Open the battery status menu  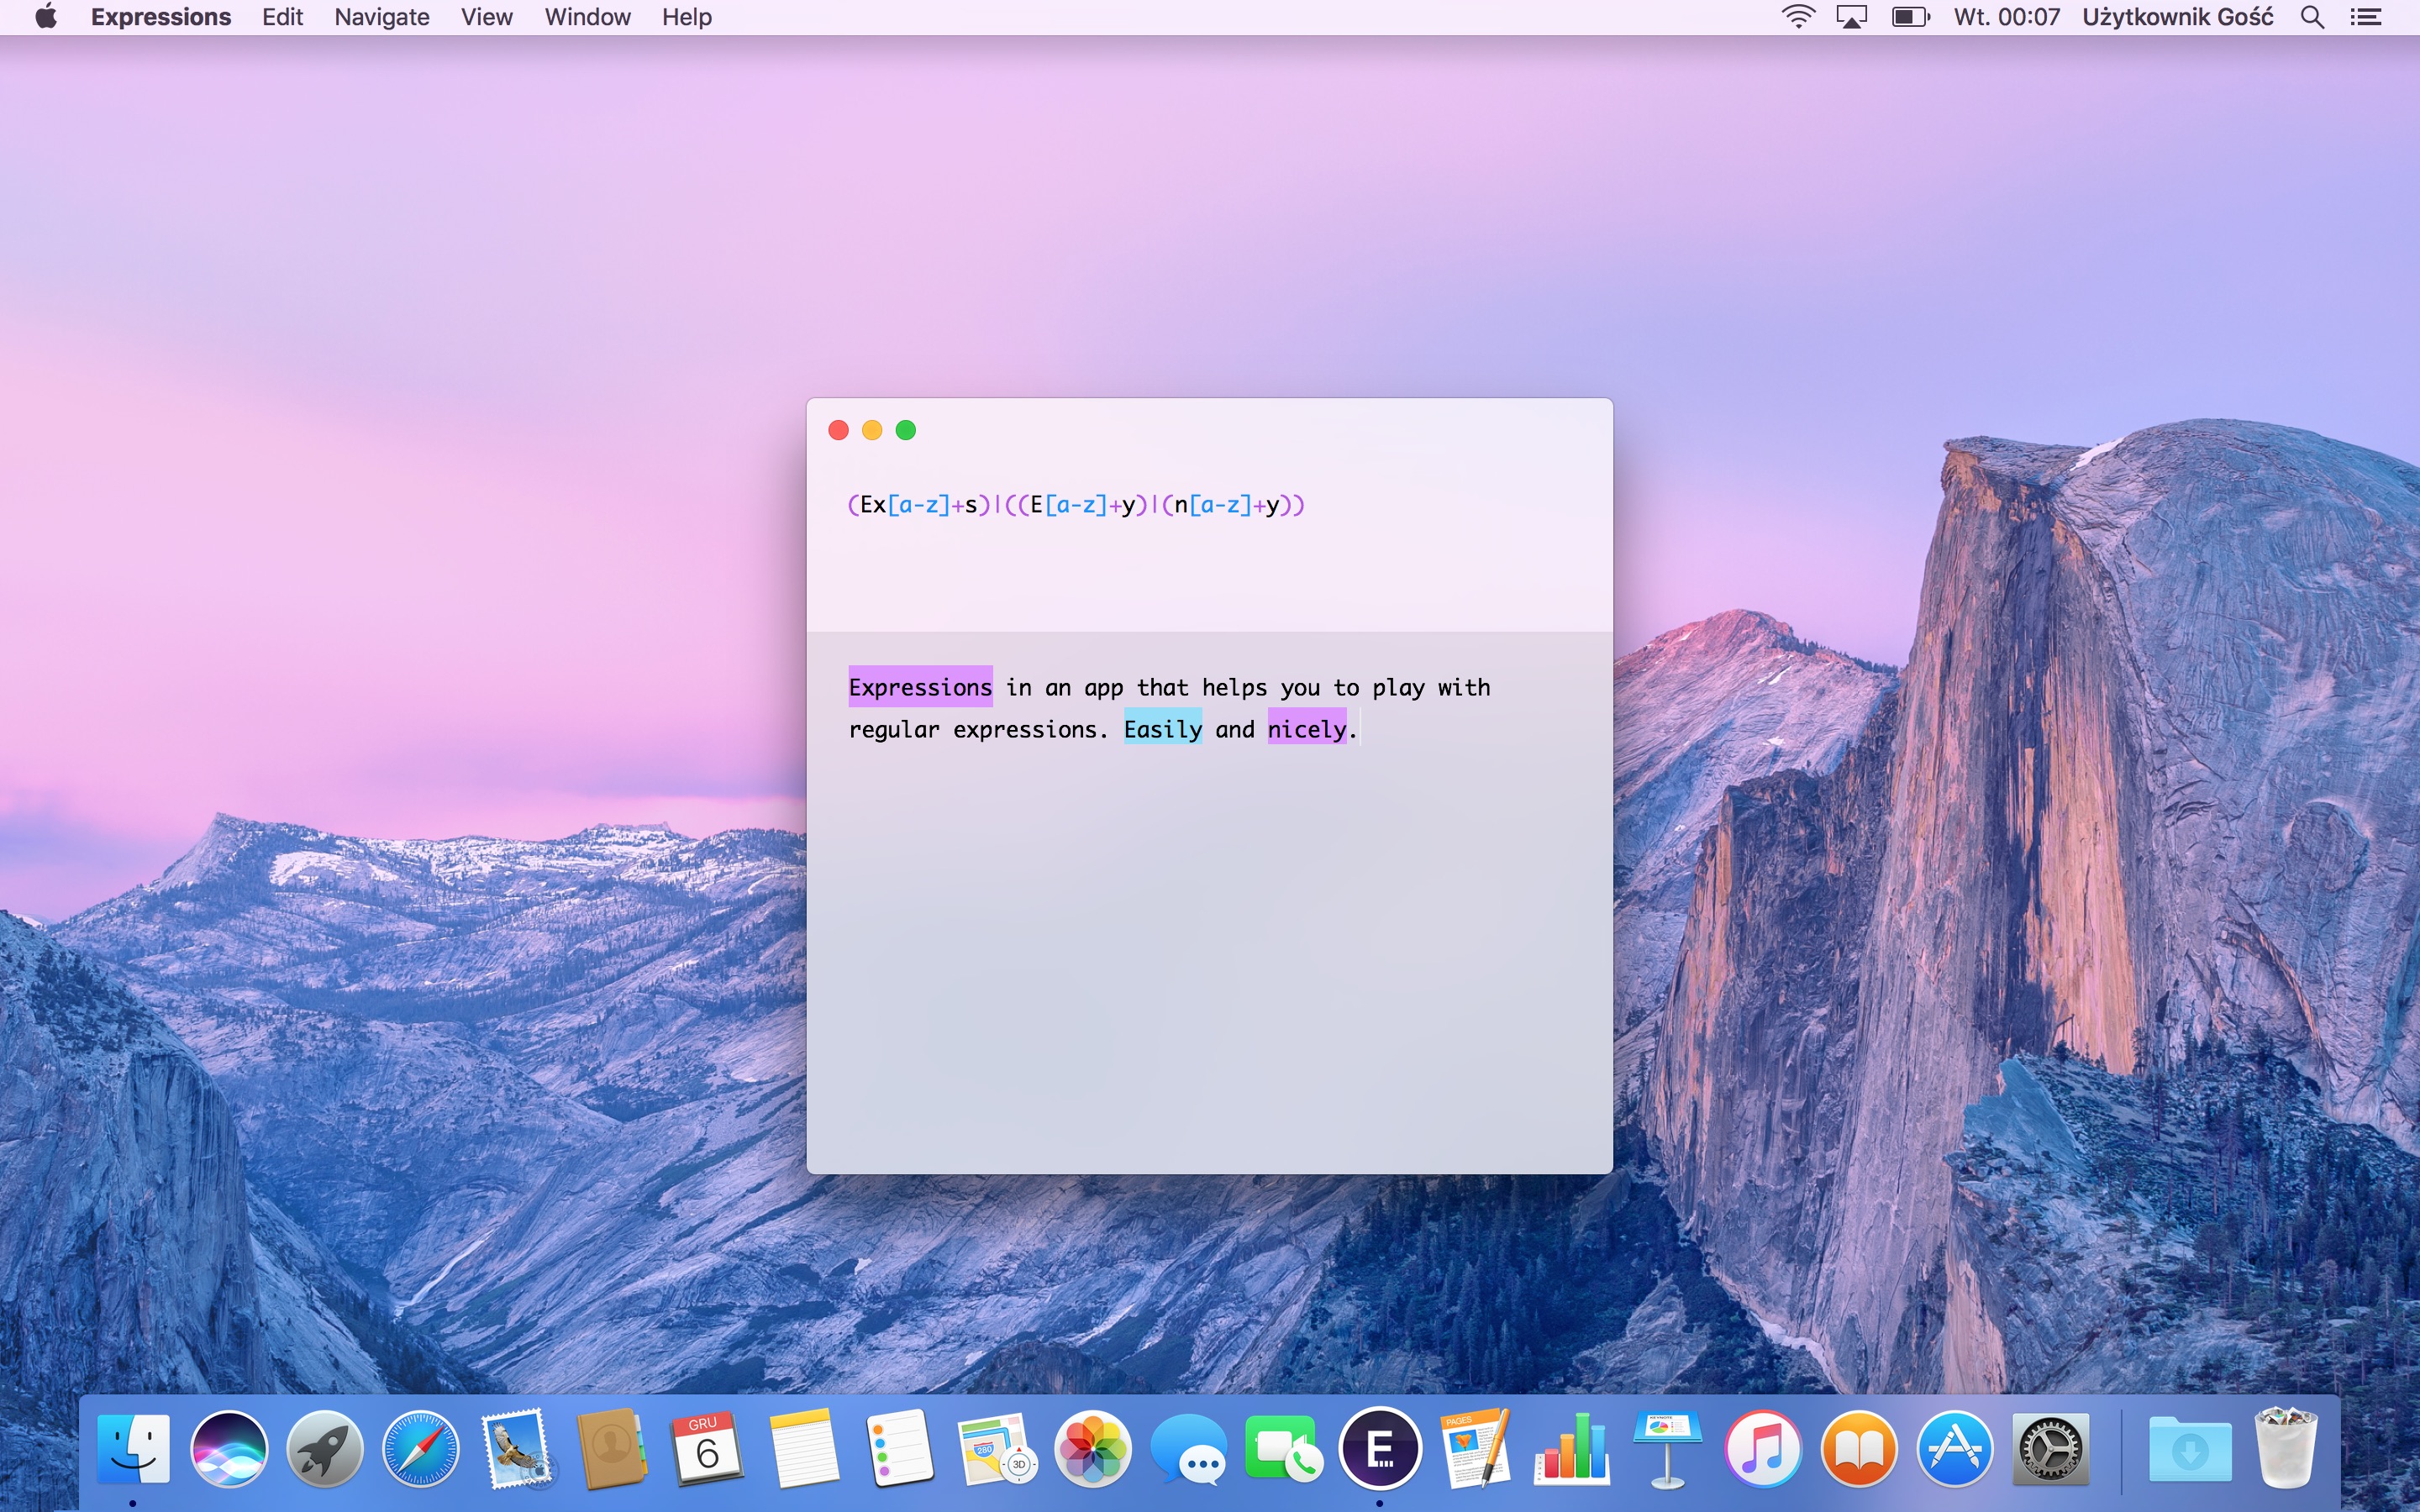click(1910, 17)
